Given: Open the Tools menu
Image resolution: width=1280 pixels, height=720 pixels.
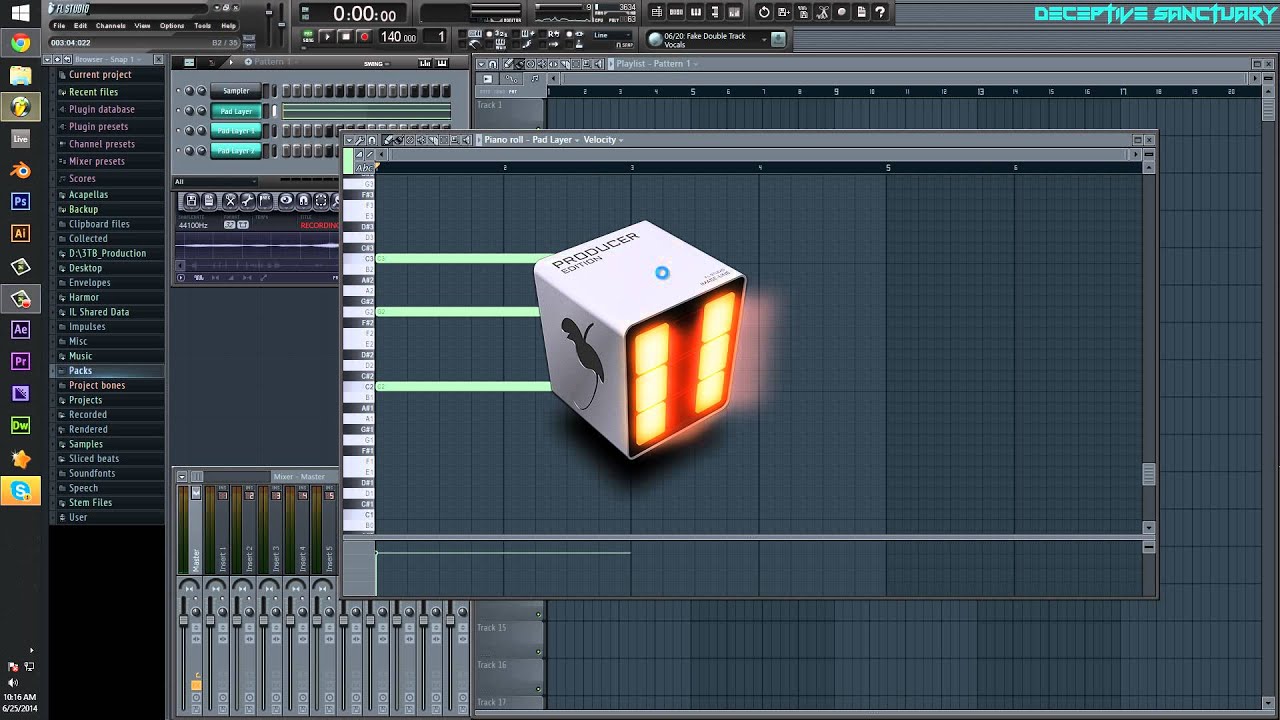Looking at the screenshot, I should pyautogui.click(x=203, y=25).
